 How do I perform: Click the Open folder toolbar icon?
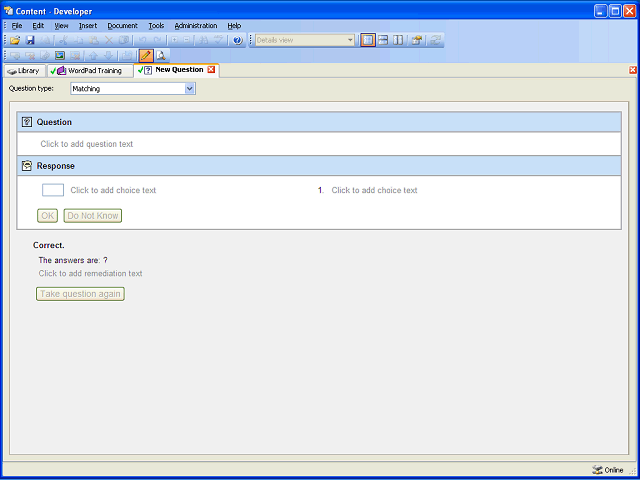click(15, 40)
